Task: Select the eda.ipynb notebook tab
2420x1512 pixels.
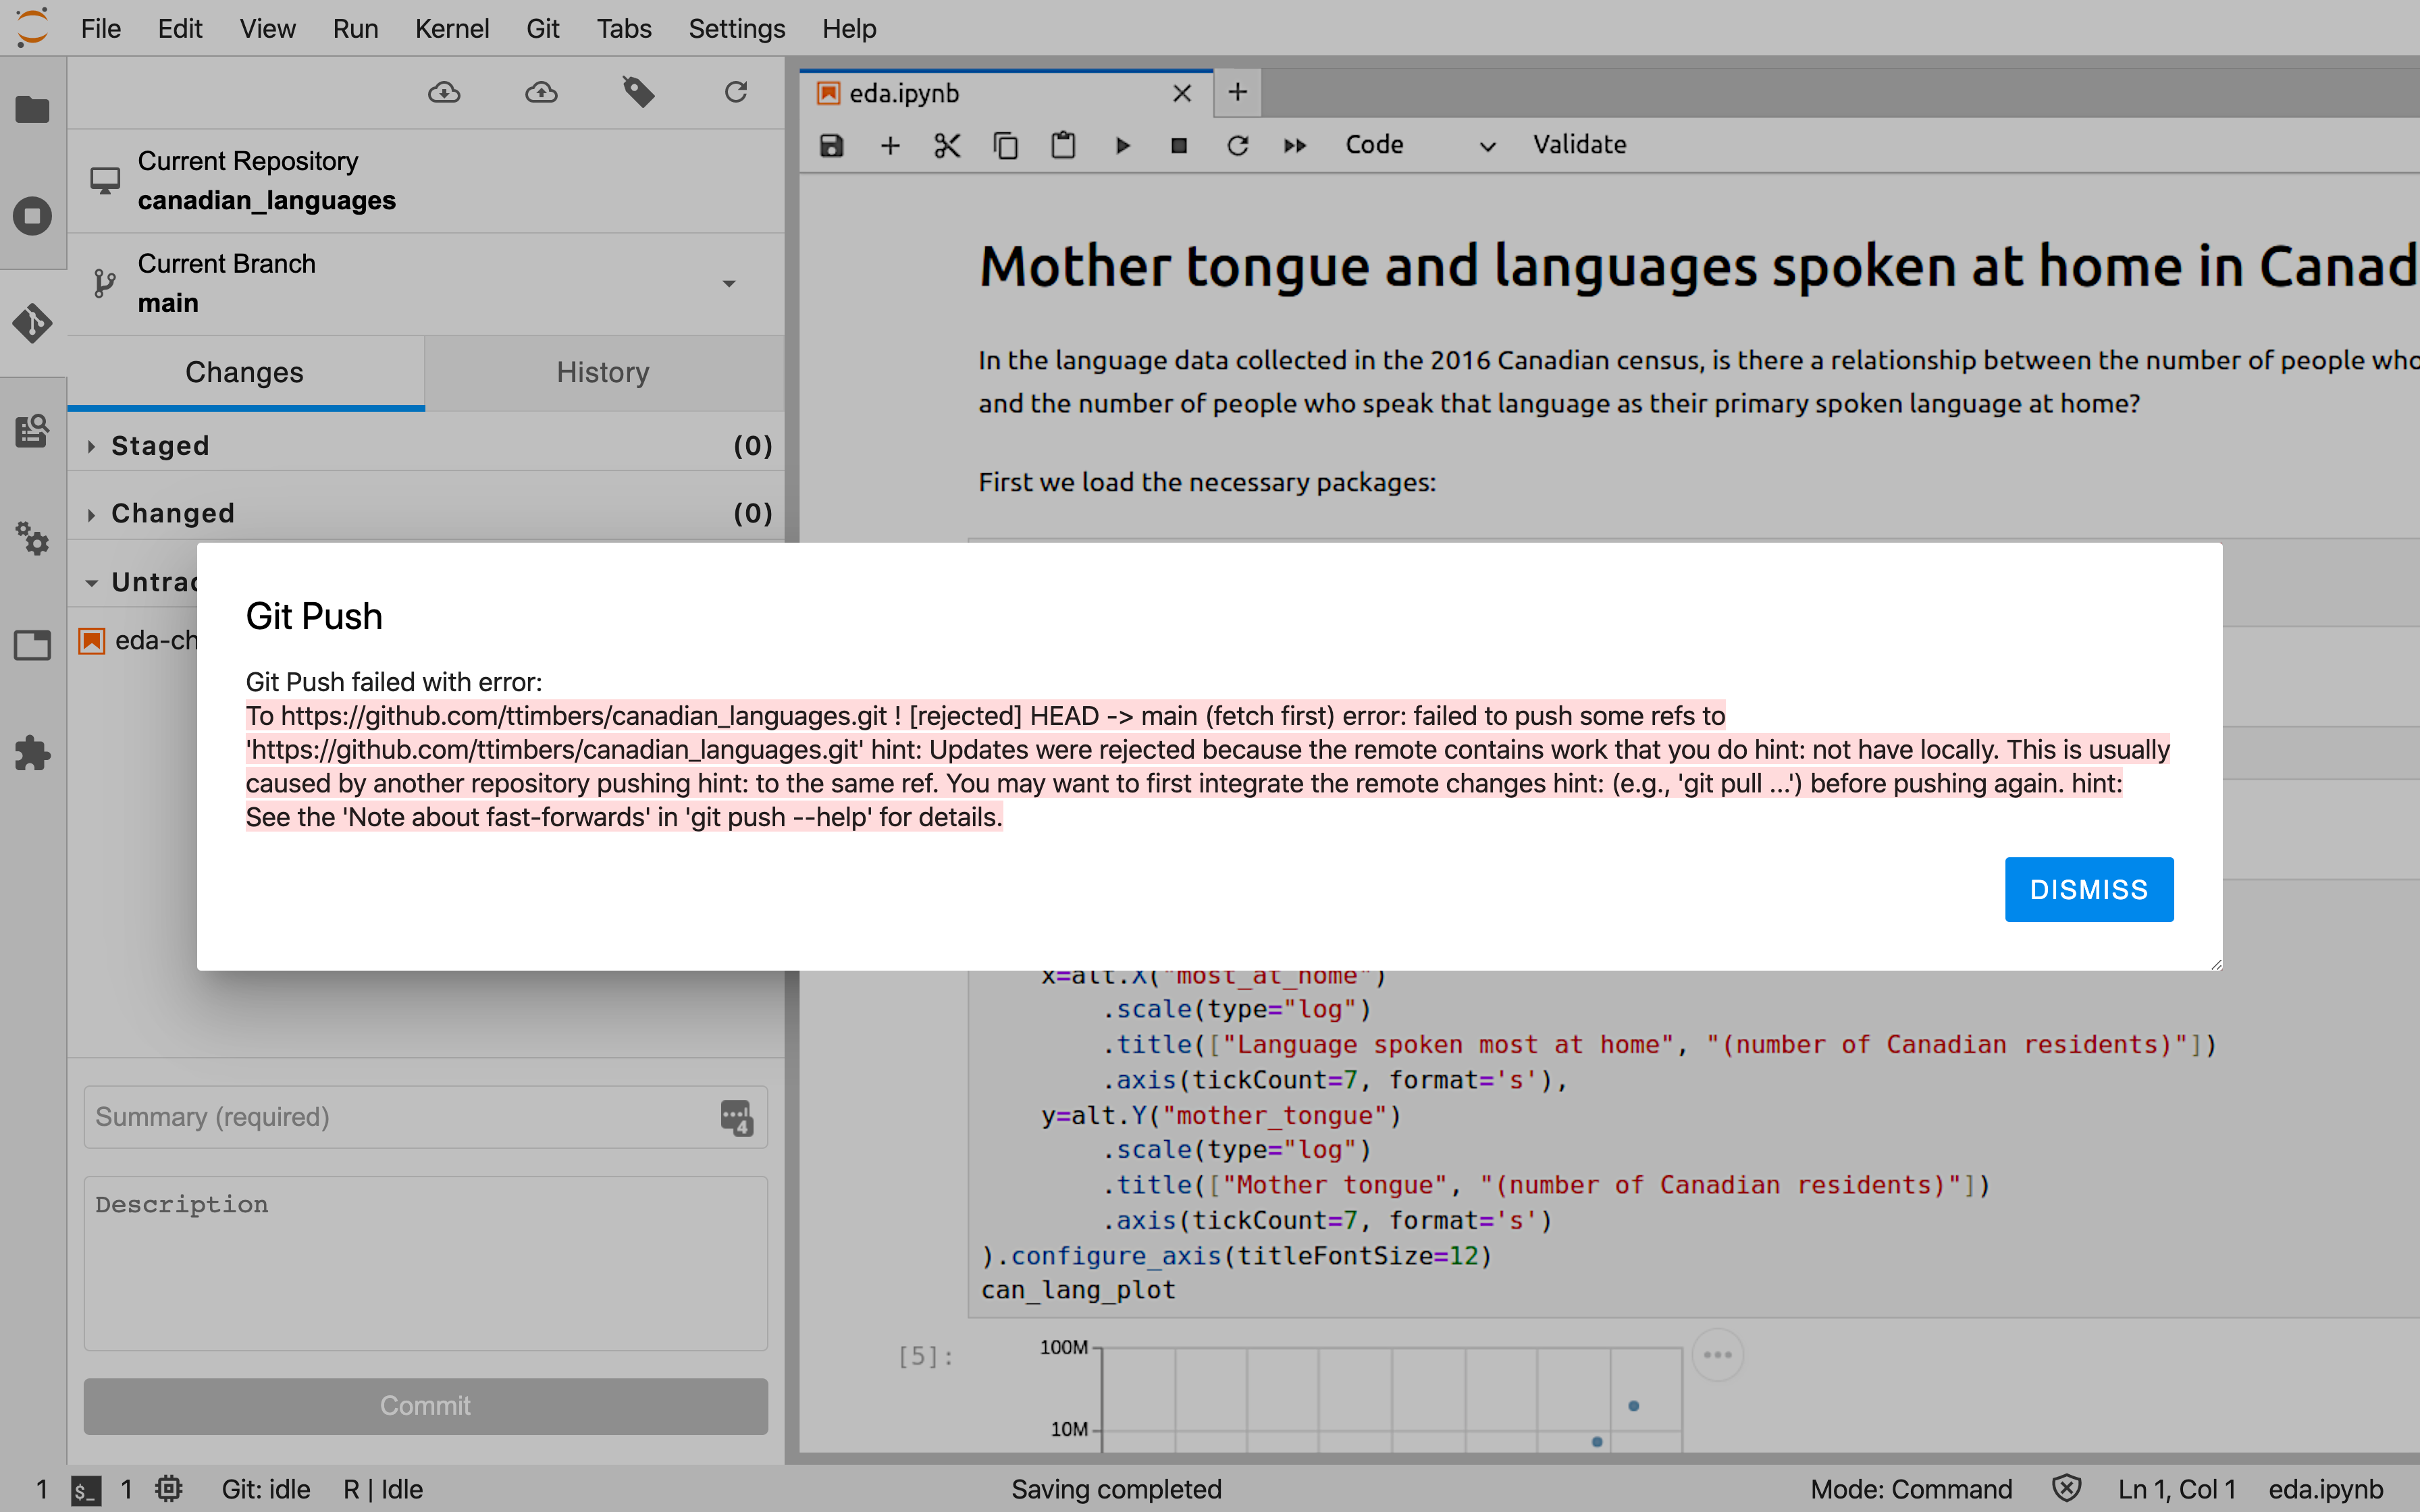Action: click(x=1005, y=93)
